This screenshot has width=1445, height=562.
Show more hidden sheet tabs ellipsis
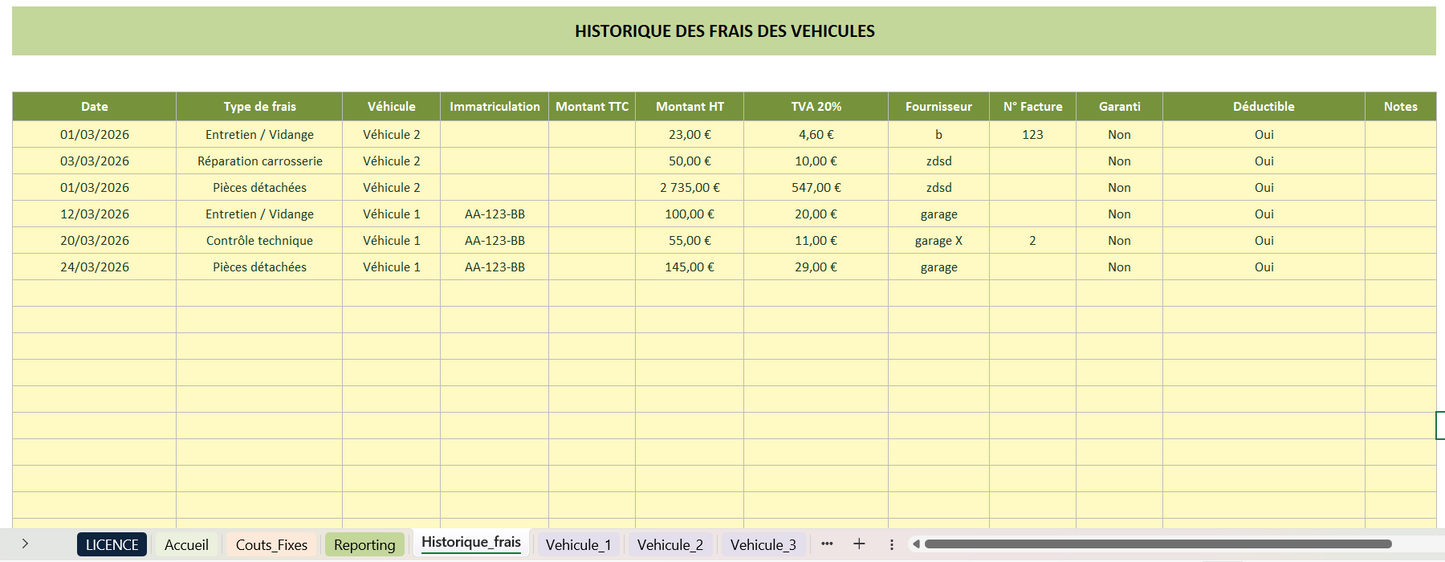[827, 544]
